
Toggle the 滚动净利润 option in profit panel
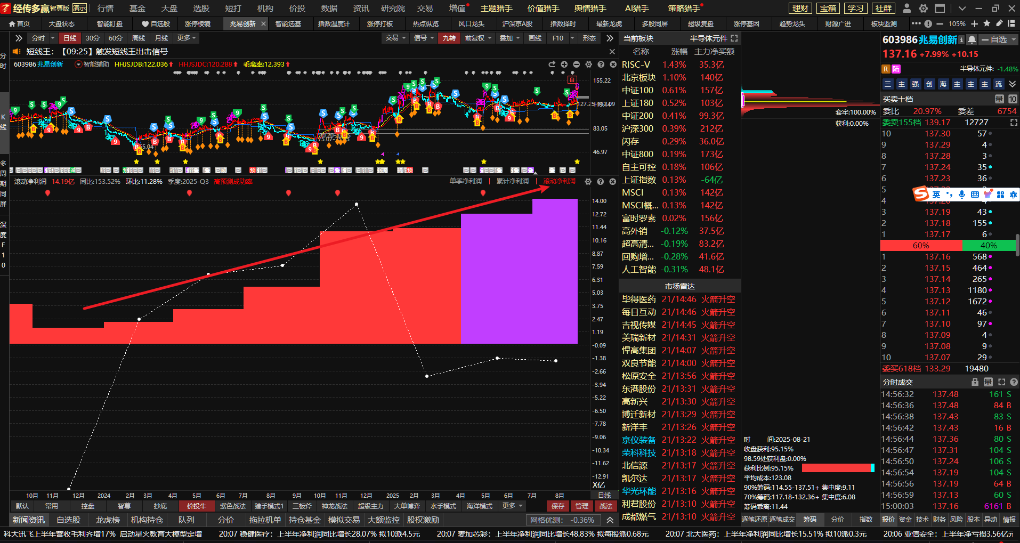pos(560,181)
